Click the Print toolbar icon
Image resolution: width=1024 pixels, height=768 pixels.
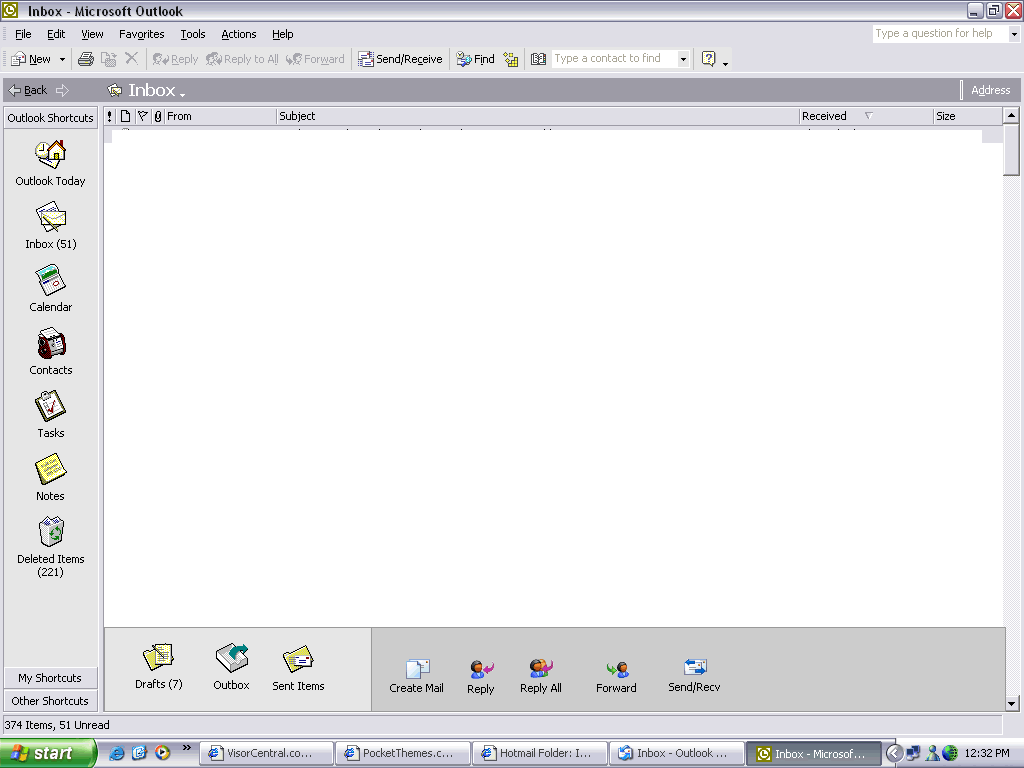(x=86, y=59)
